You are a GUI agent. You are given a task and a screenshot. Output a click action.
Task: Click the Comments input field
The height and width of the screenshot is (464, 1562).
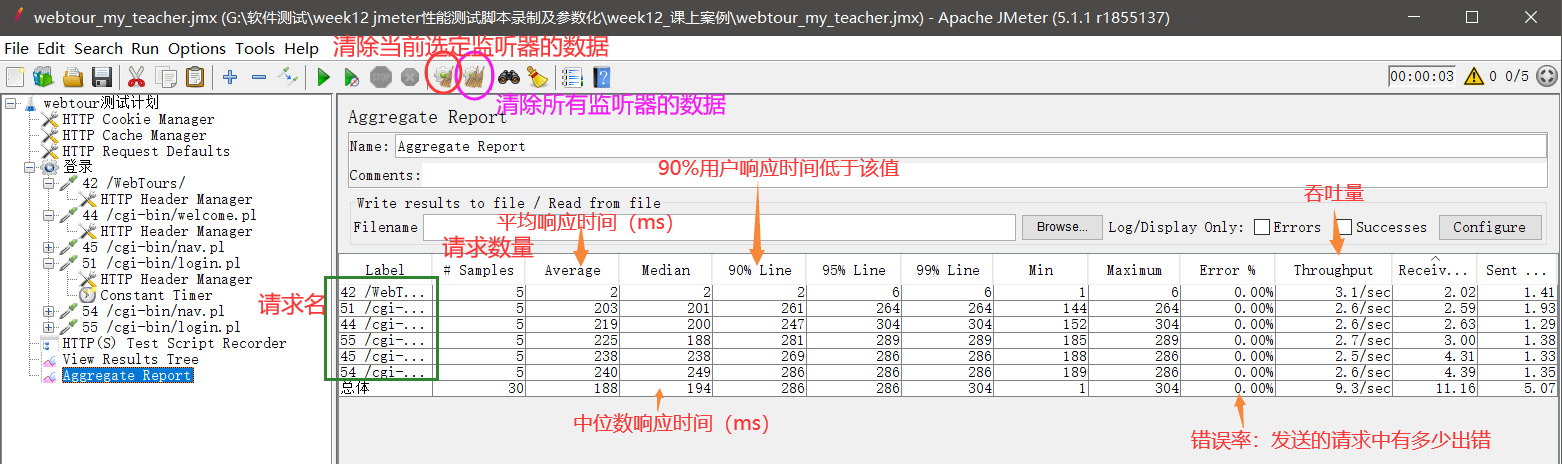click(984, 175)
